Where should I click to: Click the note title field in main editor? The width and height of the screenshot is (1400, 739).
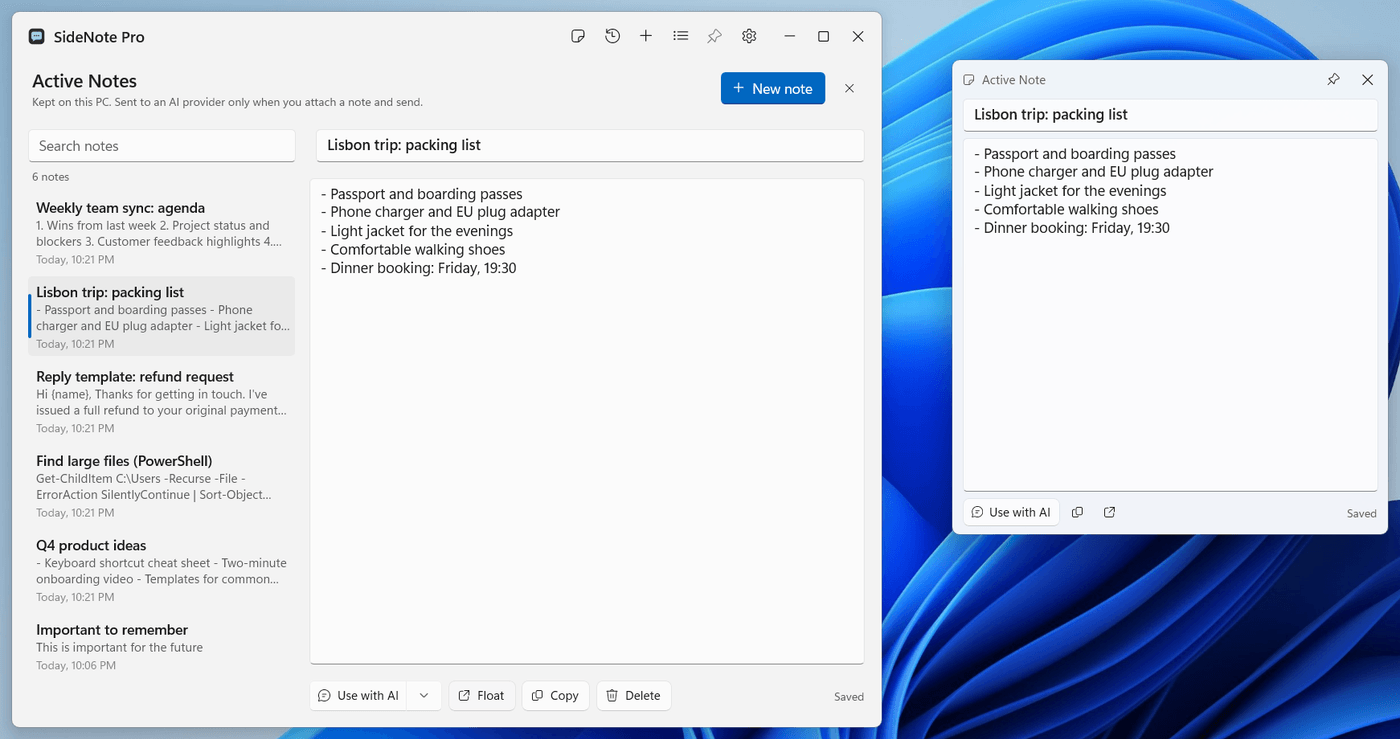point(590,145)
